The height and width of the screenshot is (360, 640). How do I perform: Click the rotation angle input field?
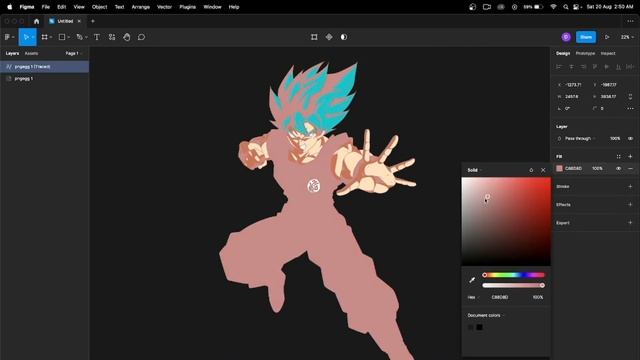(568, 109)
